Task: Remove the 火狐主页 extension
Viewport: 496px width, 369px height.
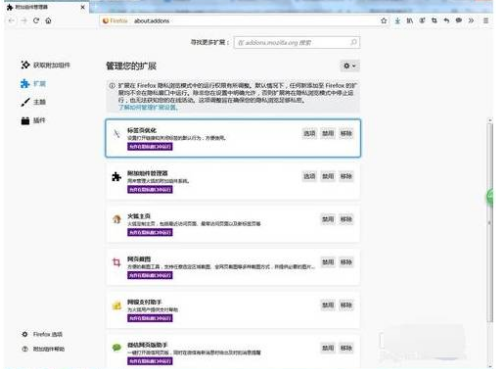Action: 346,219
